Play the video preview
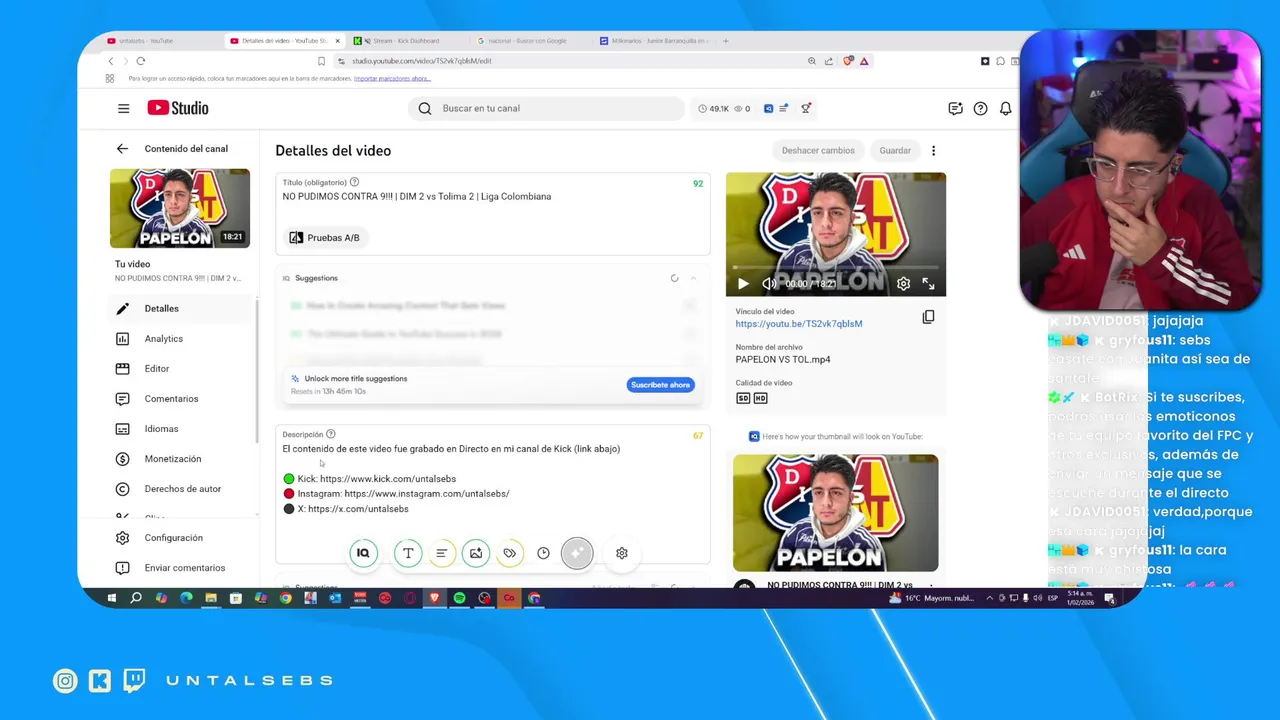This screenshot has width=1280, height=720. [743, 284]
